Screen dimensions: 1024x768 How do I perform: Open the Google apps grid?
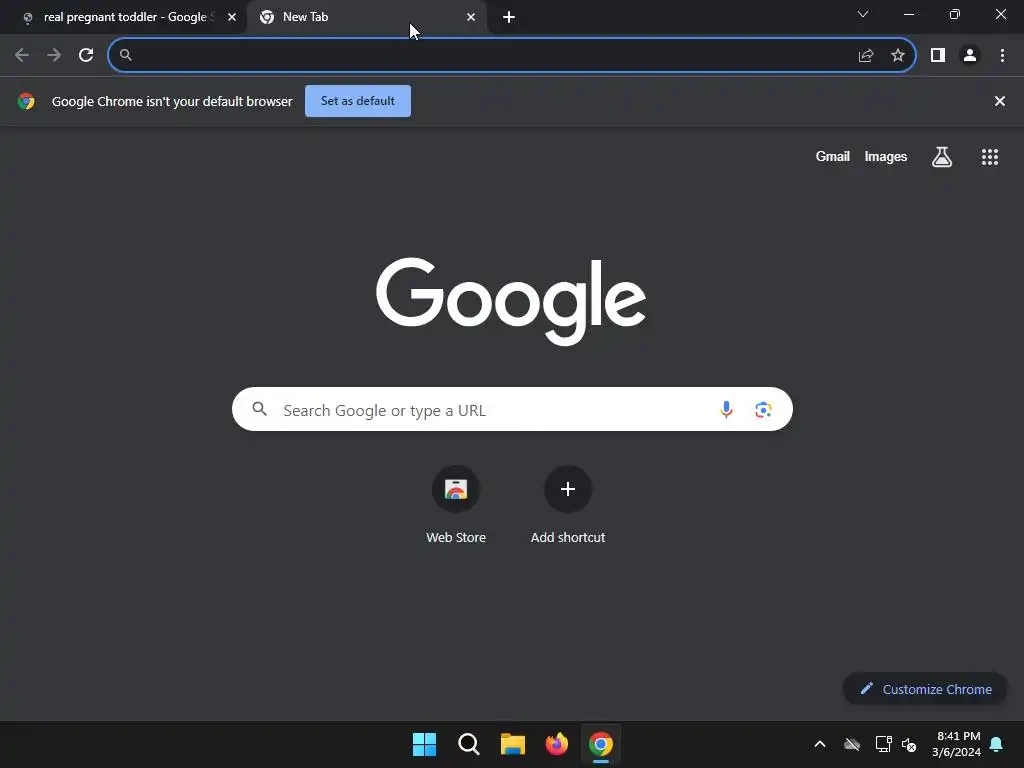click(990, 157)
